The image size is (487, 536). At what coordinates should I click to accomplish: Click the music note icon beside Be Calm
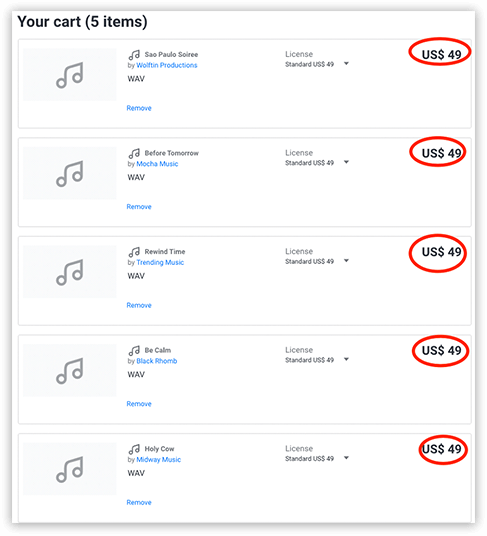tap(134, 350)
